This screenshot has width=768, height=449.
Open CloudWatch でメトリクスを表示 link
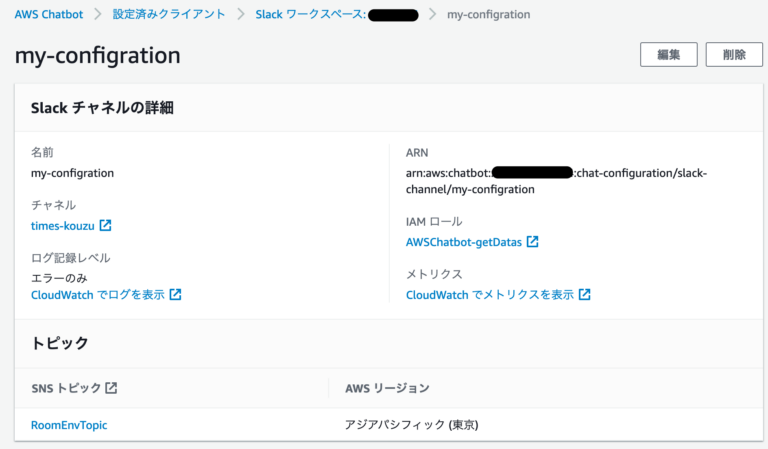click(490, 295)
